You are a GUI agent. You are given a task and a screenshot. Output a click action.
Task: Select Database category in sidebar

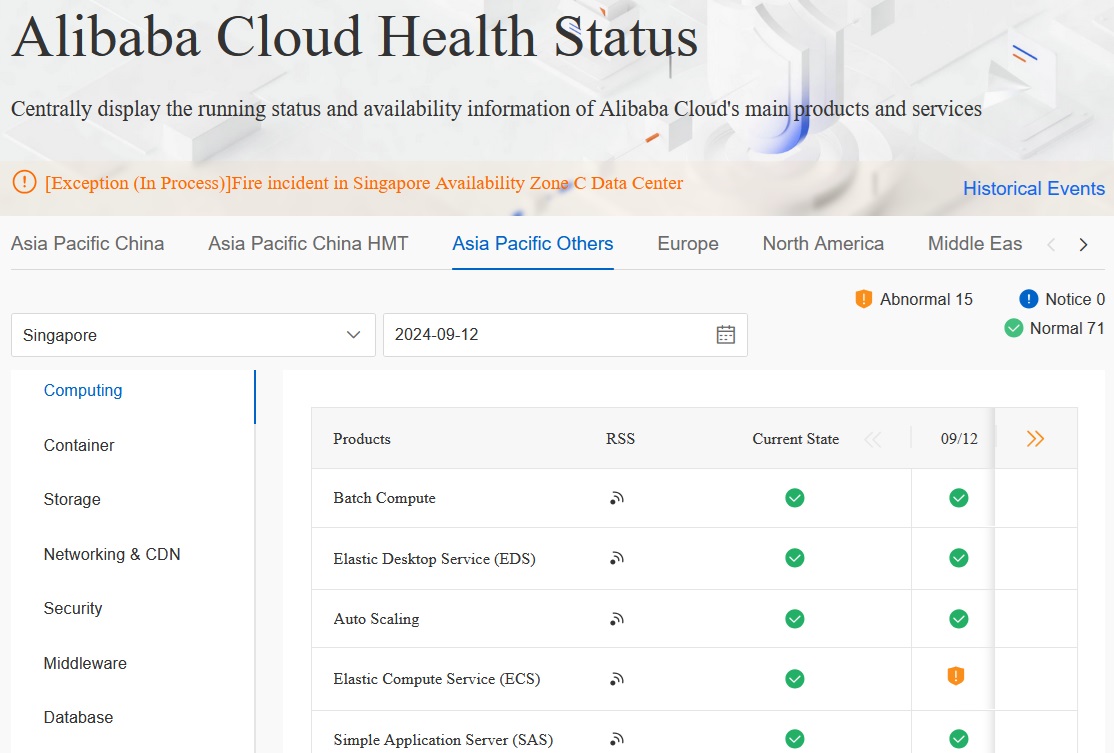point(78,717)
